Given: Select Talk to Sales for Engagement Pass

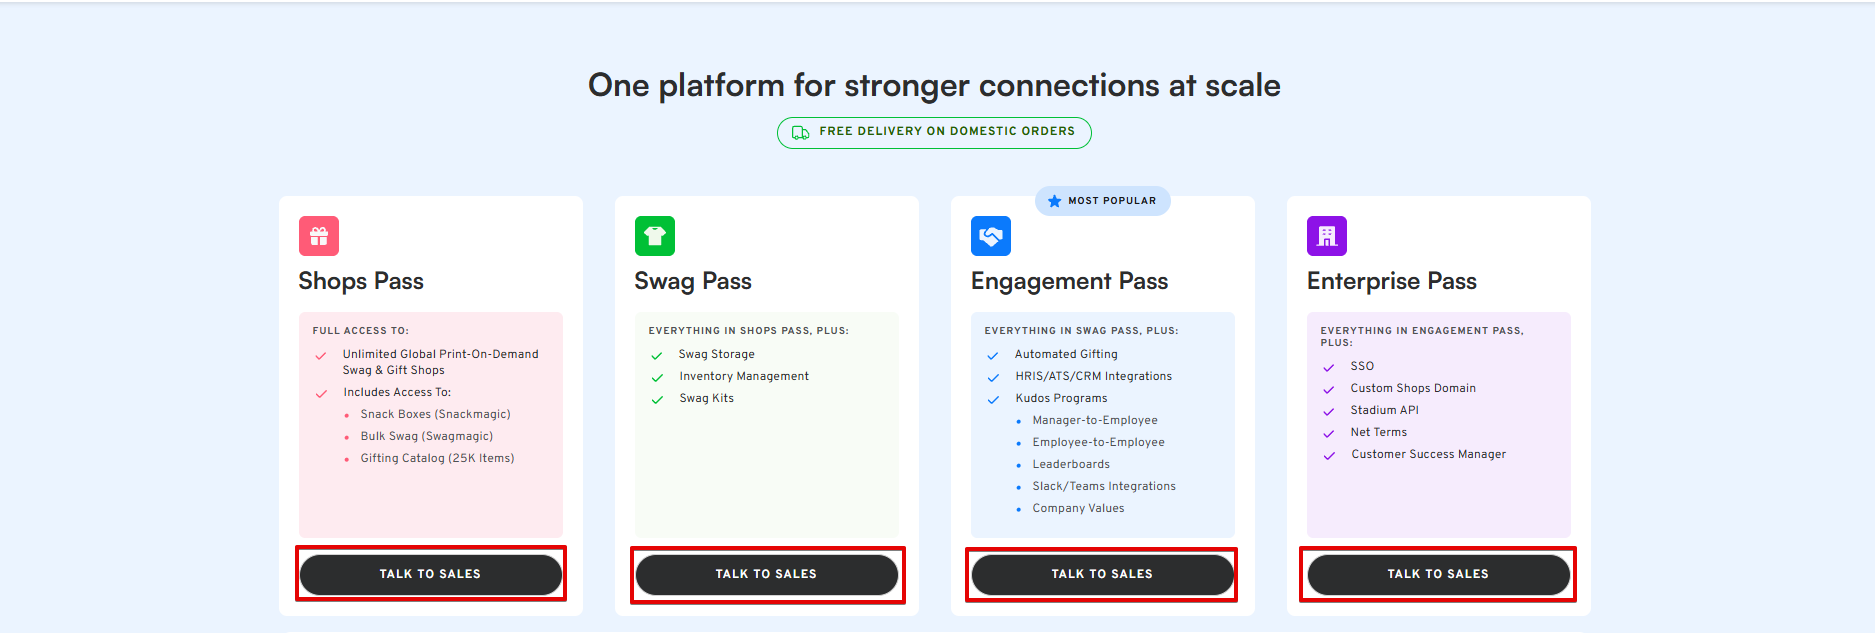Looking at the screenshot, I should click(1103, 574).
